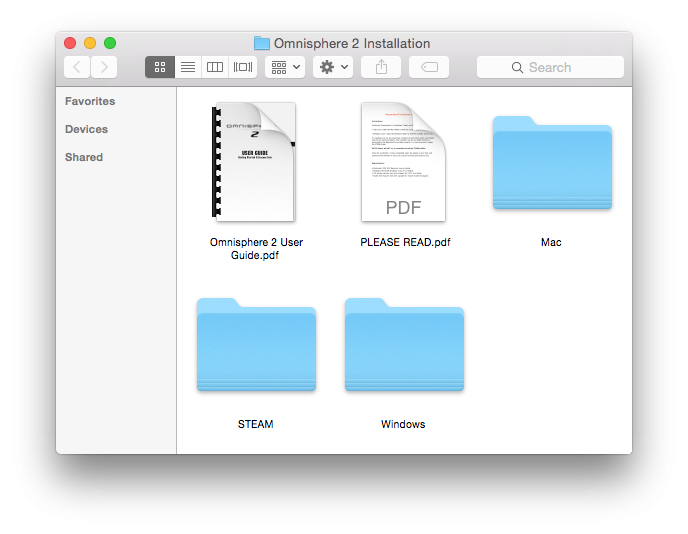This screenshot has width=688, height=534.
Task: Close the Finder window with red button
Action: [70, 43]
